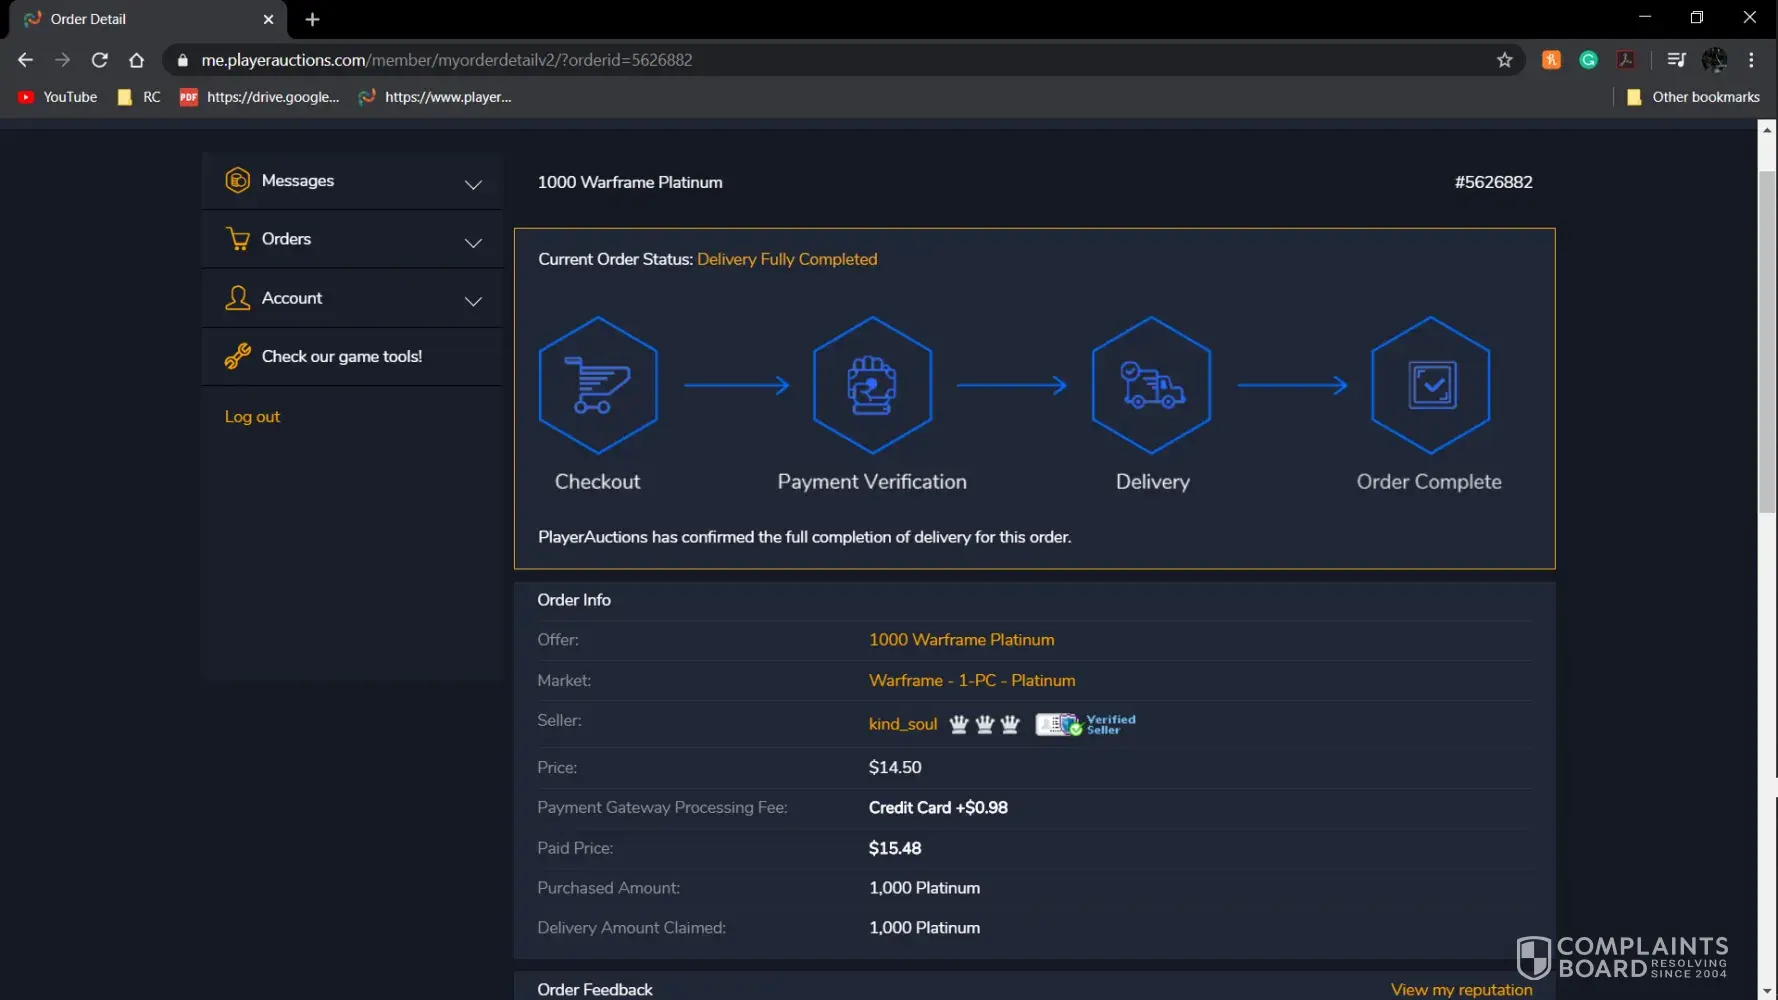Bookmark this page with the star icon
The width and height of the screenshot is (1778, 1000).
(x=1504, y=60)
